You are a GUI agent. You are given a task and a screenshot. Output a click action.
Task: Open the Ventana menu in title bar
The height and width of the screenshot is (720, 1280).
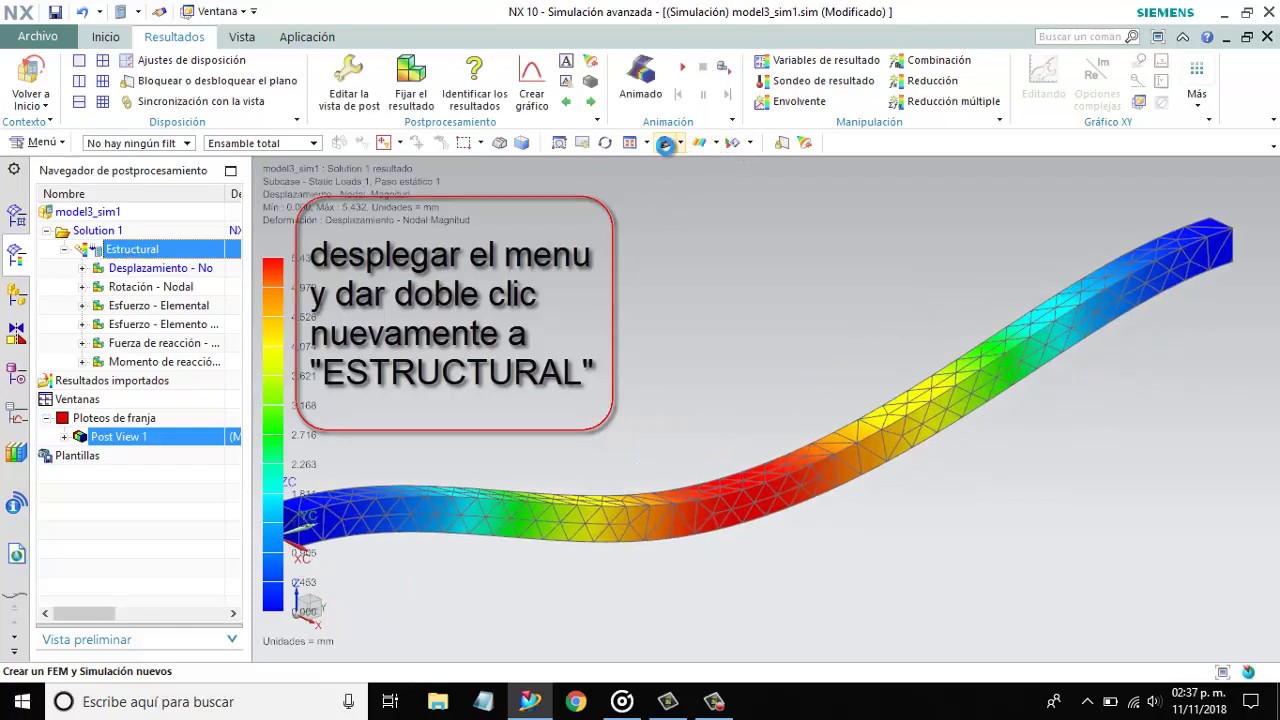coord(219,12)
